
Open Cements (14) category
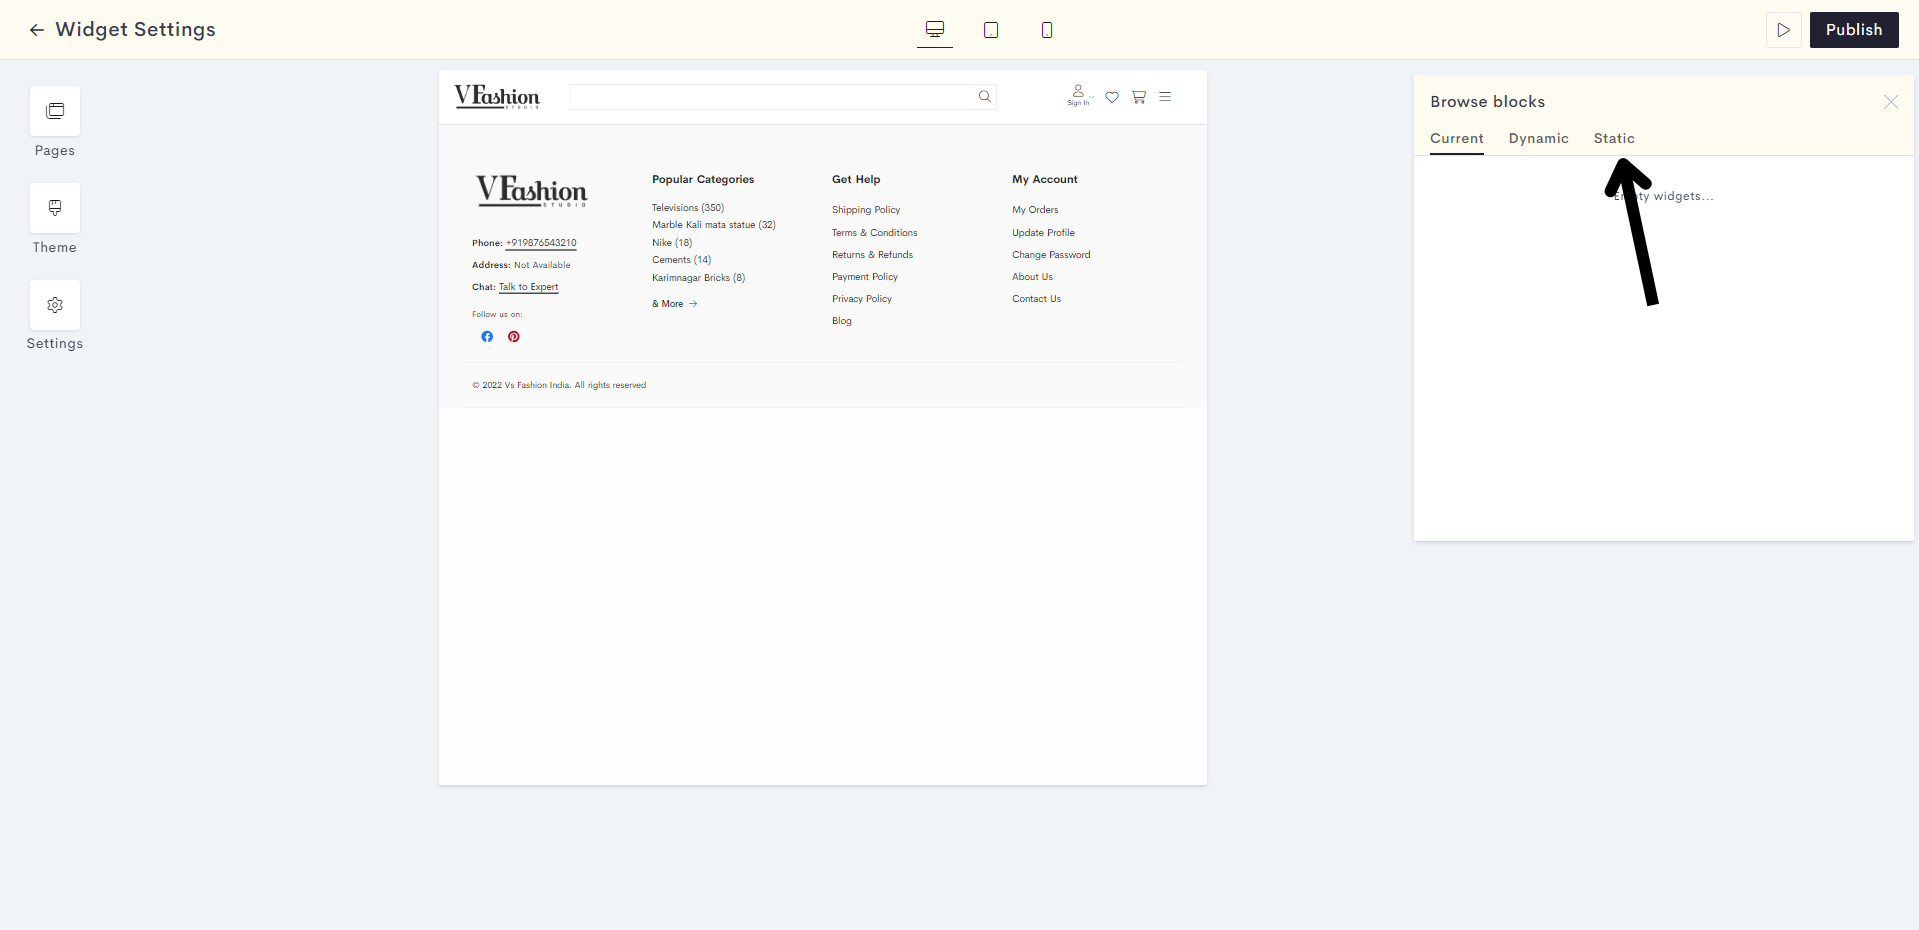682,260
